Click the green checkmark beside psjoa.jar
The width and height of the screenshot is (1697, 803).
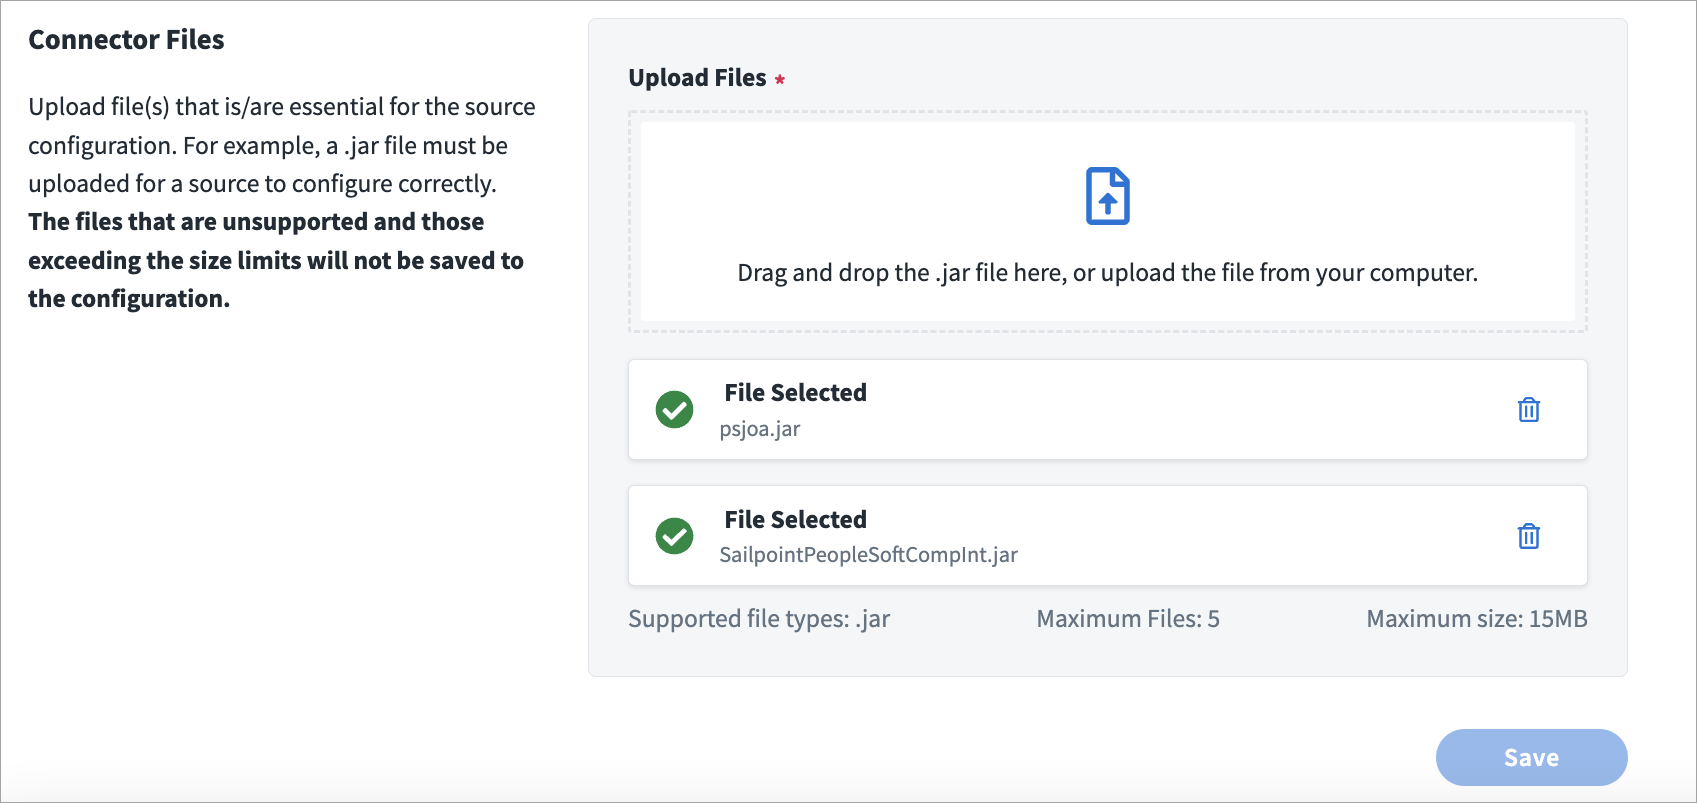click(x=674, y=410)
